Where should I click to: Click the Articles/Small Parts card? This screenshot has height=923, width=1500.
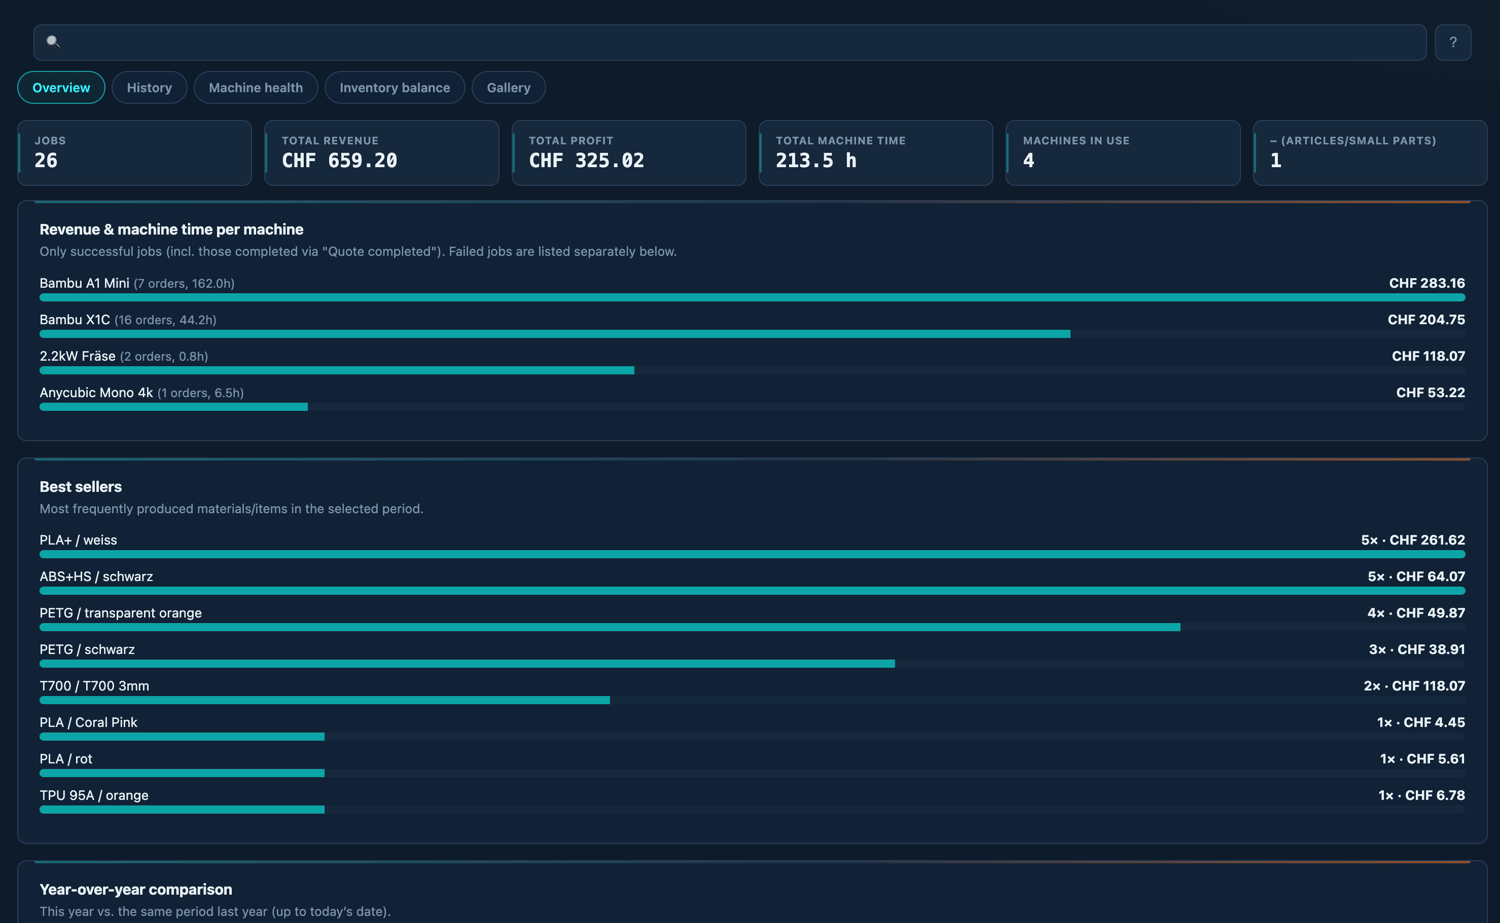pos(1370,153)
